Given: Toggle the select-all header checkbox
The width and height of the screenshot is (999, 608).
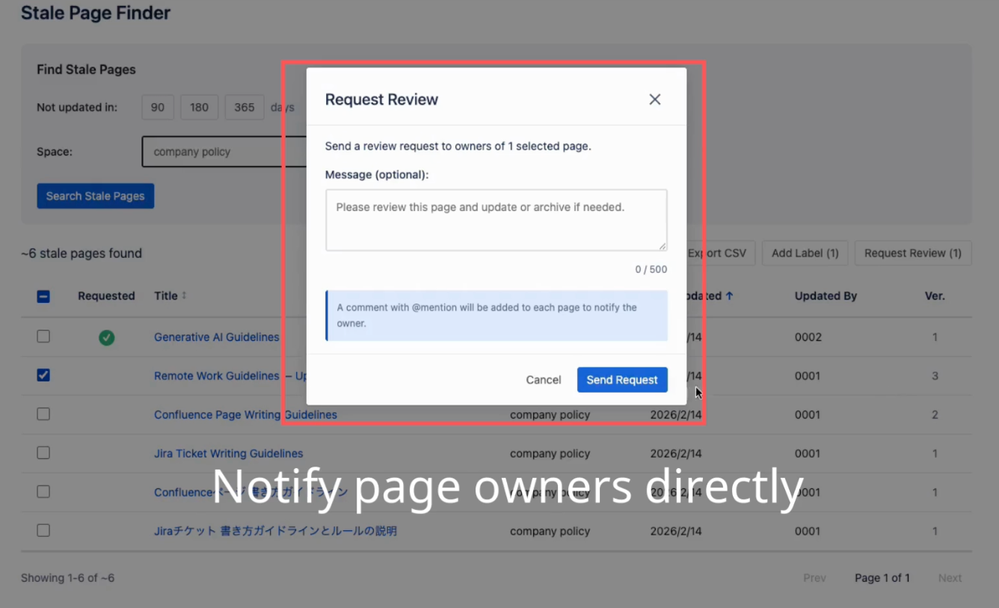Looking at the screenshot, I should tap(43, 296).
